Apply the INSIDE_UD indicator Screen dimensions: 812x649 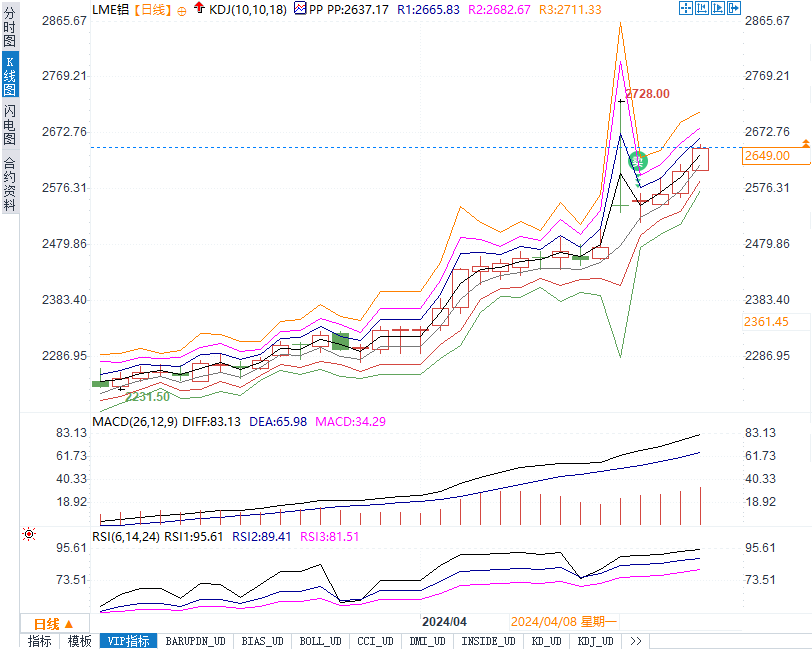pos(488,641)
